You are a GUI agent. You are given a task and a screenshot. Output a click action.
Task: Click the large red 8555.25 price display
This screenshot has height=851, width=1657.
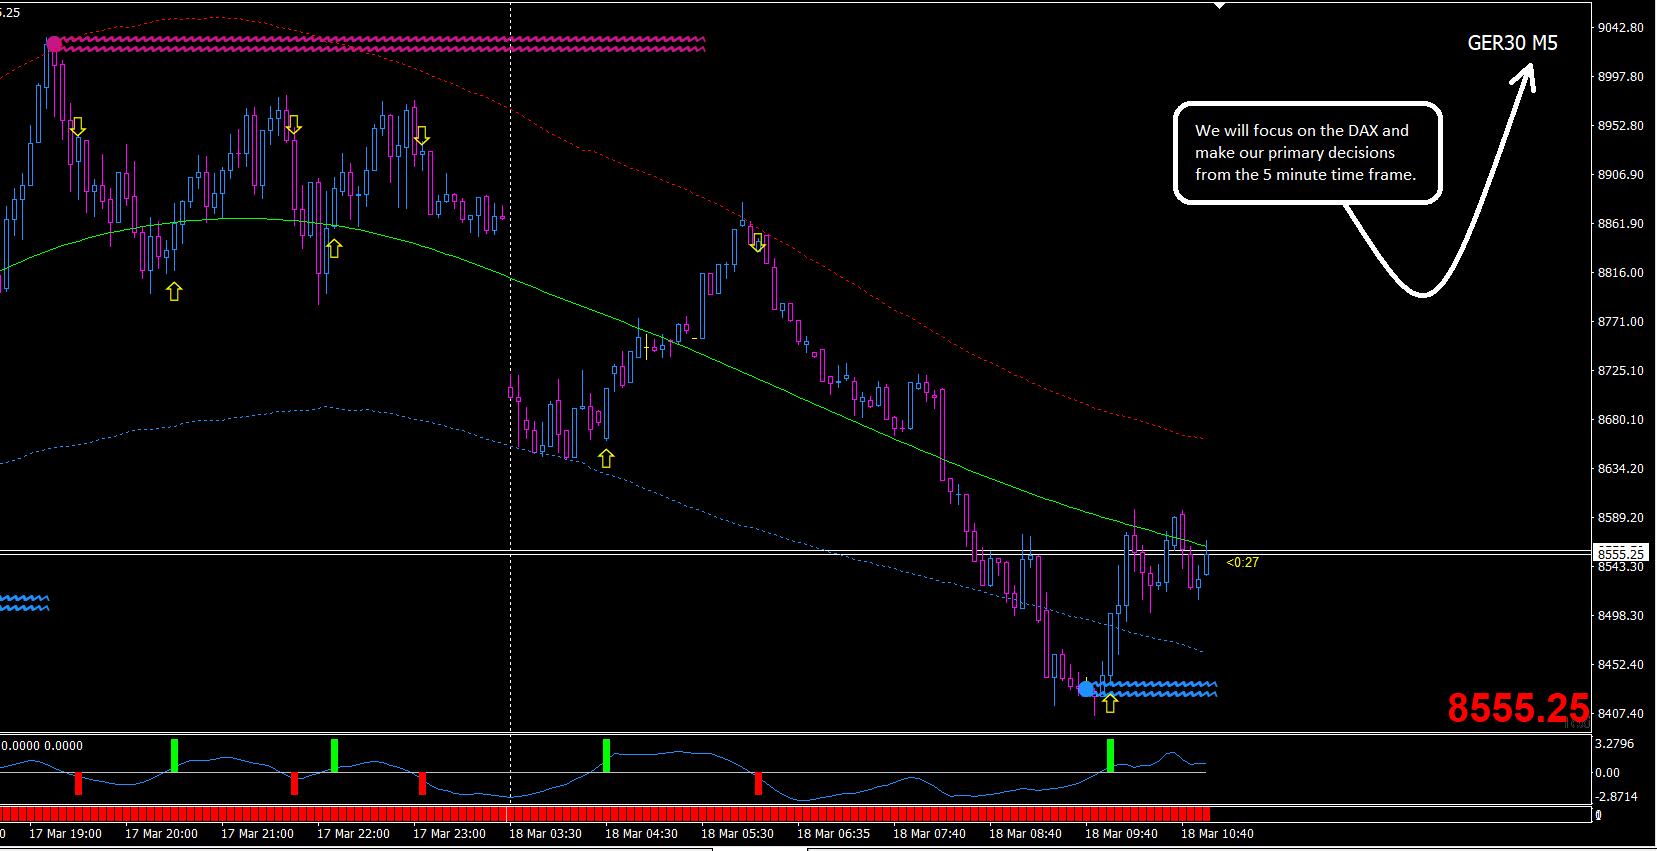(1518, 708)
